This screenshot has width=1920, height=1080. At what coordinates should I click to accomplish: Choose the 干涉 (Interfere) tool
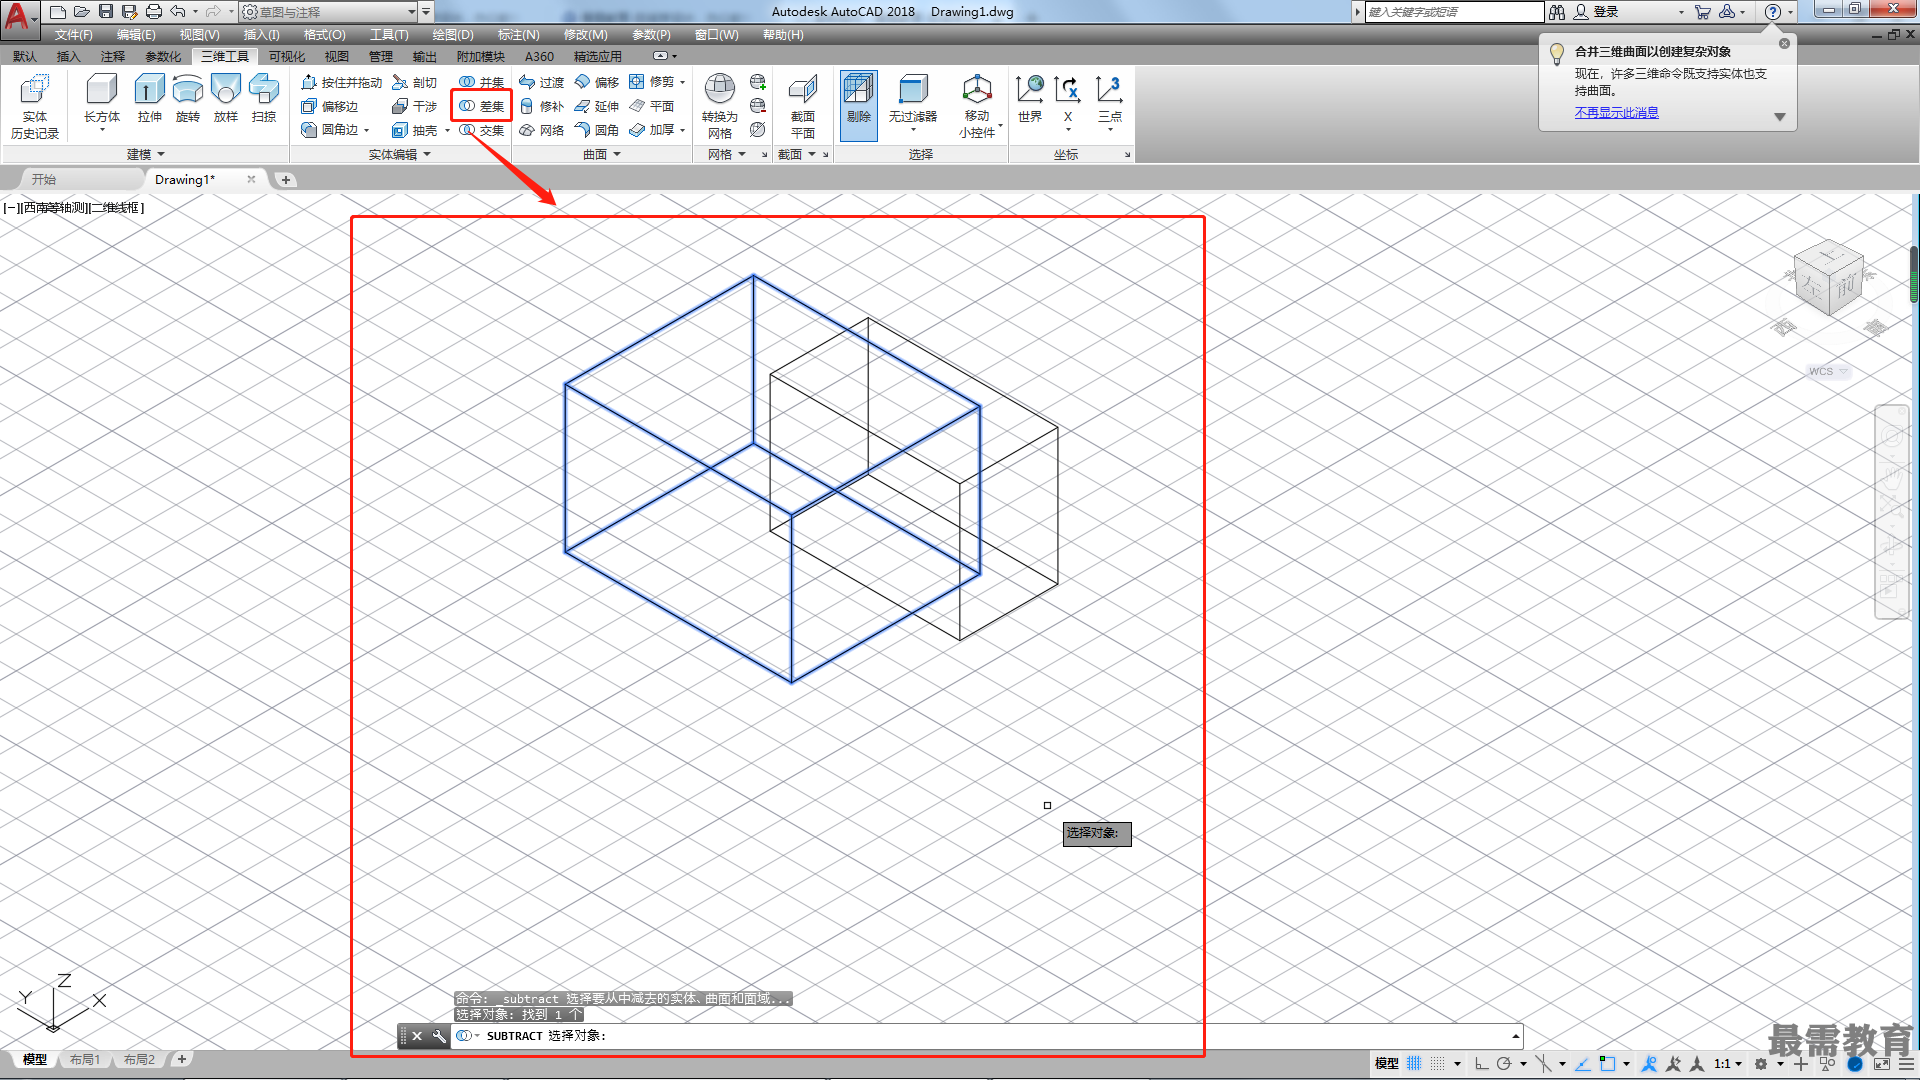point(415,106)
